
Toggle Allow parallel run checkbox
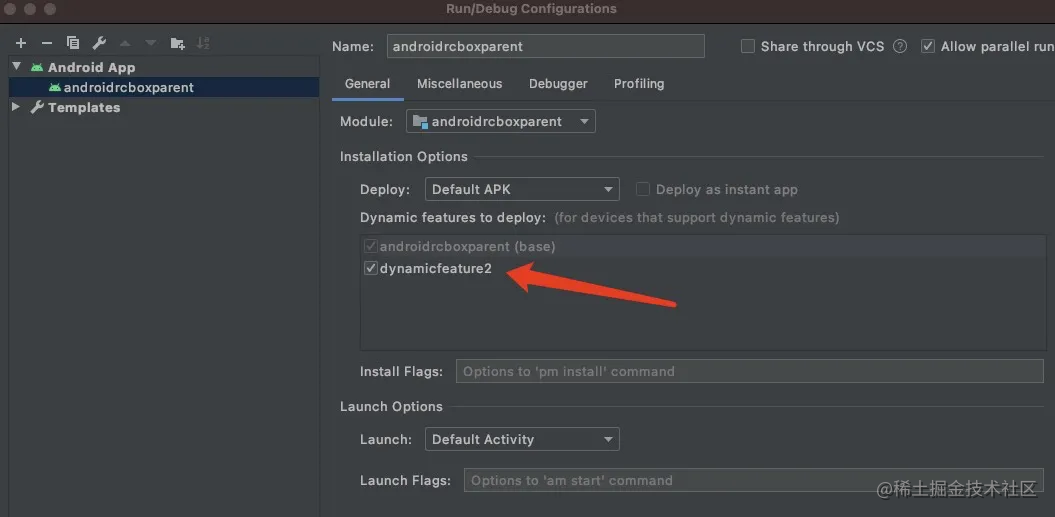coord(928,46)
